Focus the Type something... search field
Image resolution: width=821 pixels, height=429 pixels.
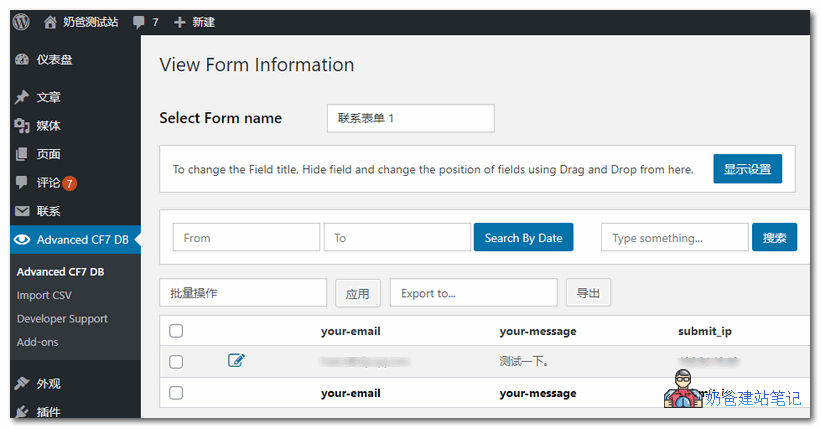tap(674, 238)
